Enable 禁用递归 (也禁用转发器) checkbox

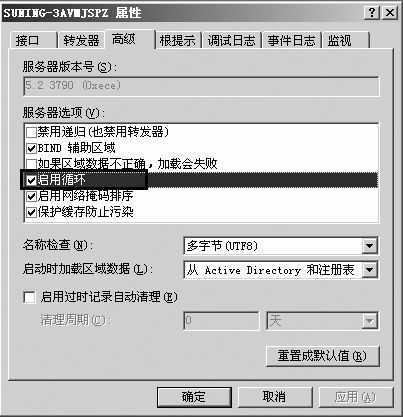pyautogui.click(x=31, y=132)
